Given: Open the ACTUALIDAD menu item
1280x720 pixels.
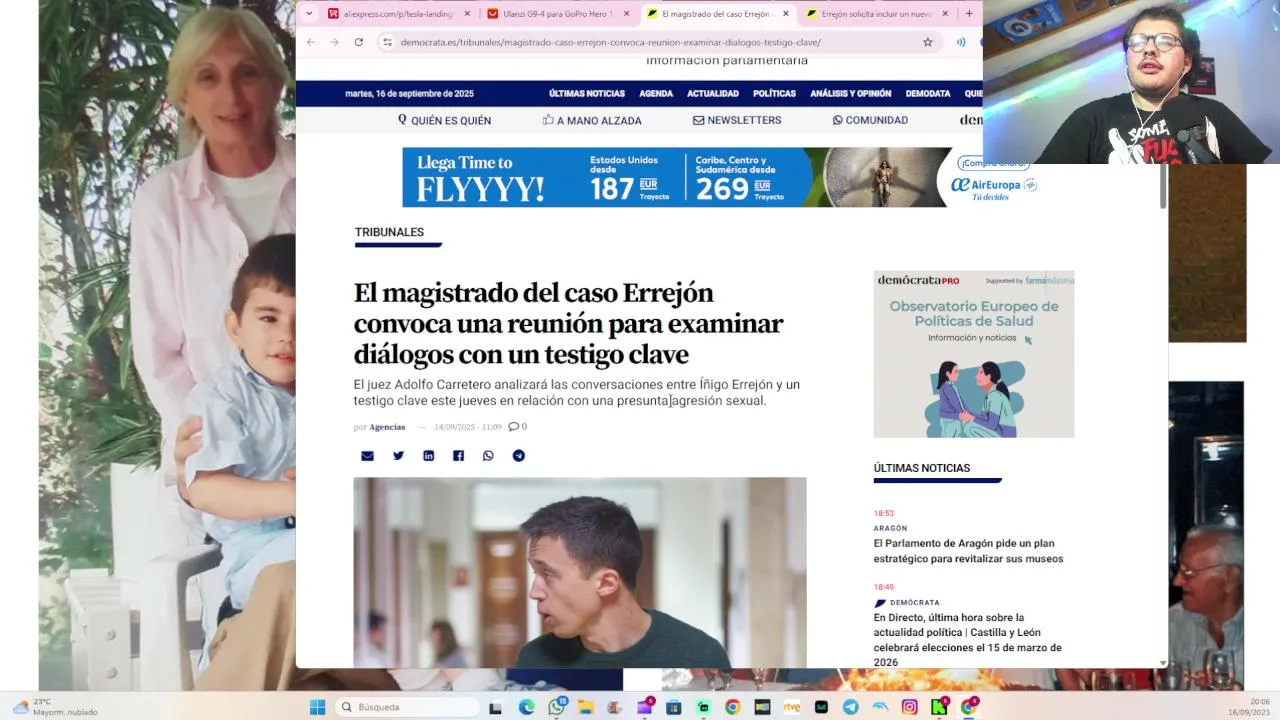Looking at the screenshot, I should pyautogui.click(x=713, y=94).
